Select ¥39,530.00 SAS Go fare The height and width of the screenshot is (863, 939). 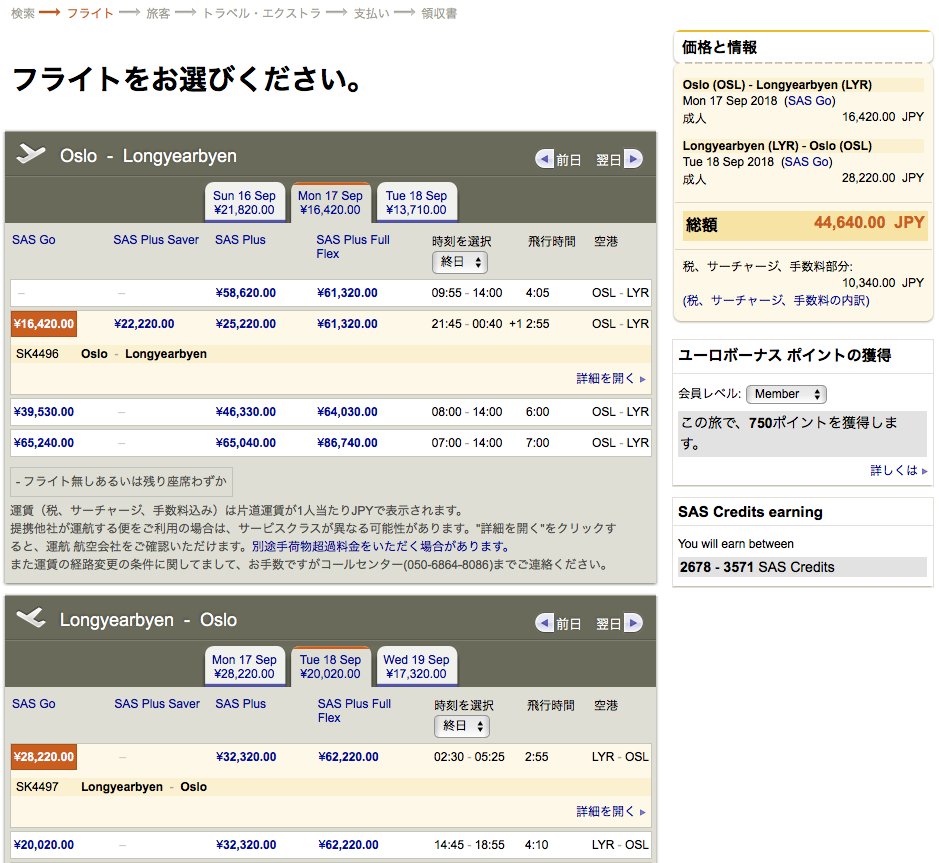point(44,412)
